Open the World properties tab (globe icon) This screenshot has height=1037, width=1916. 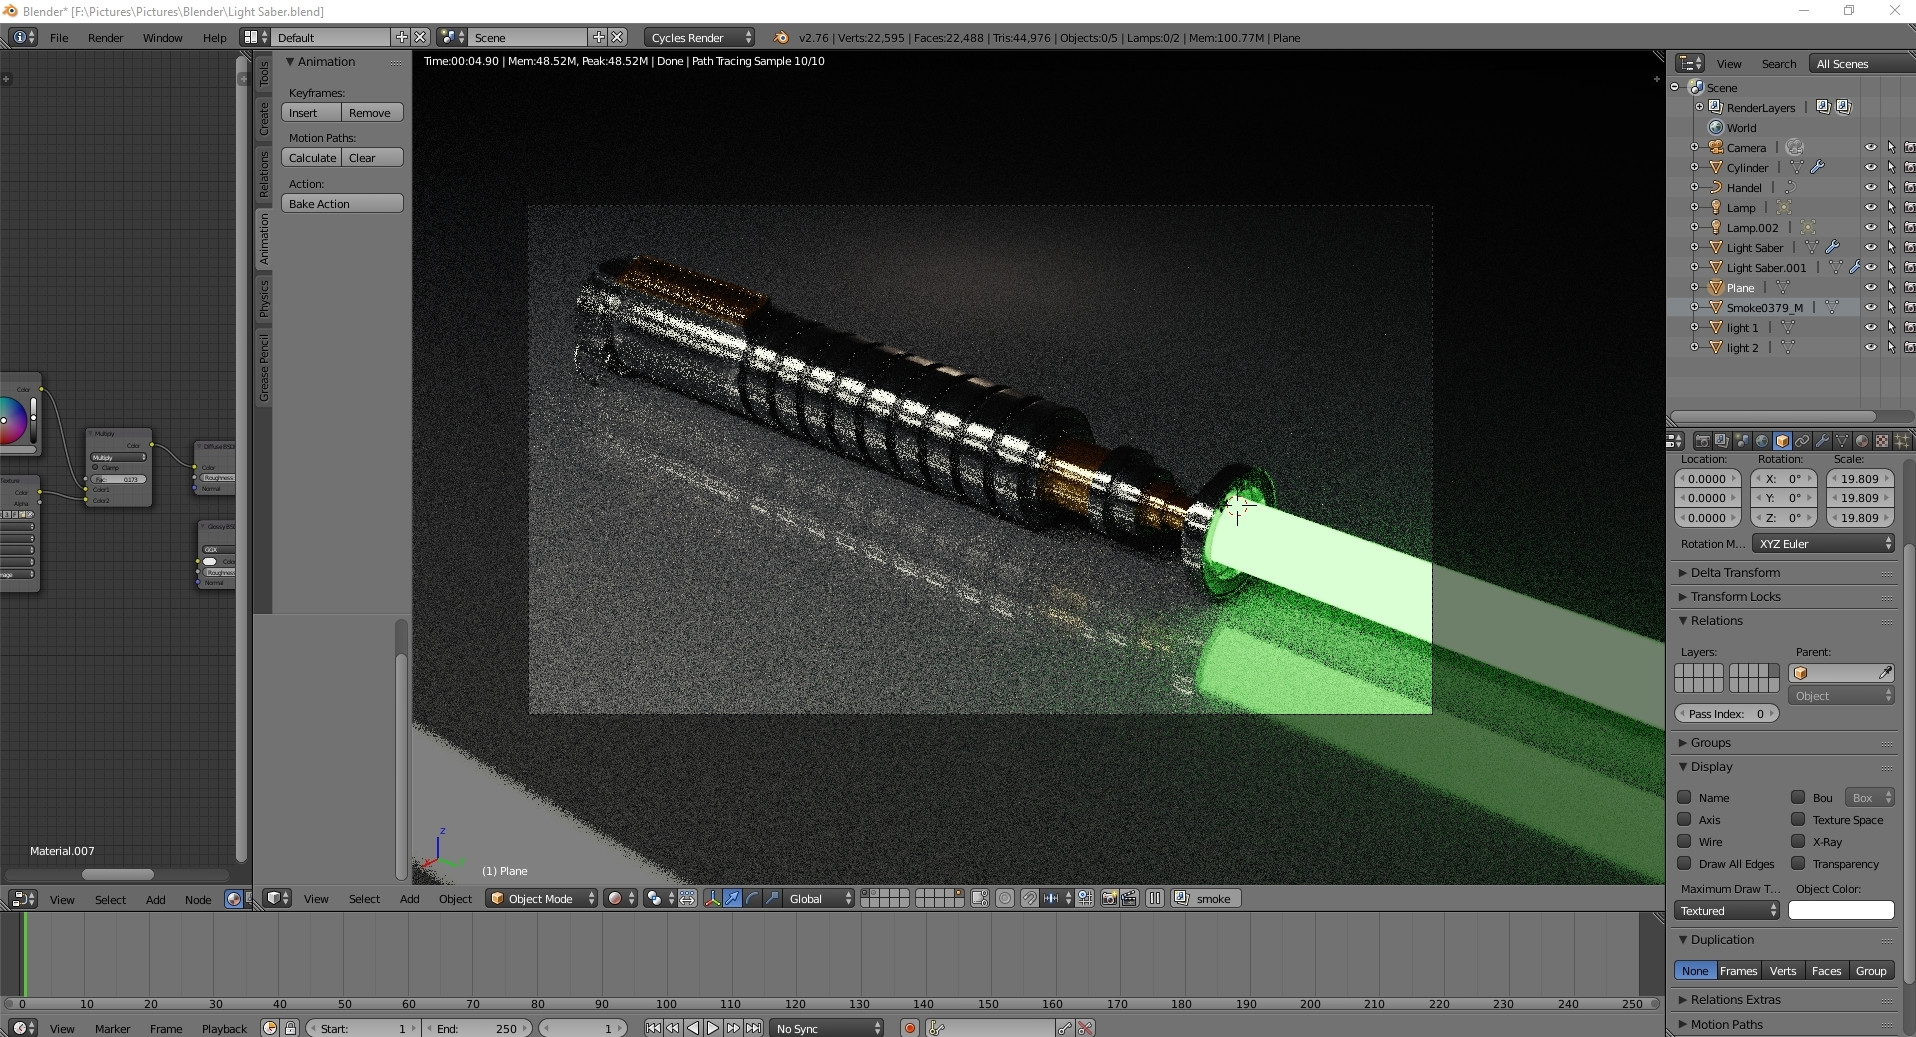1762,441
